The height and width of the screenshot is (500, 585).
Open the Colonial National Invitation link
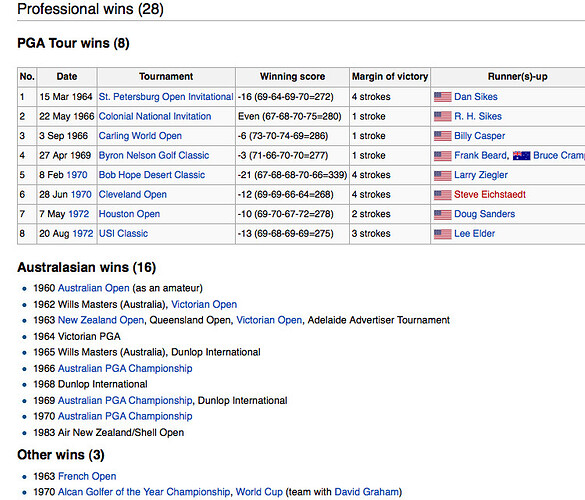pos(155,116)
